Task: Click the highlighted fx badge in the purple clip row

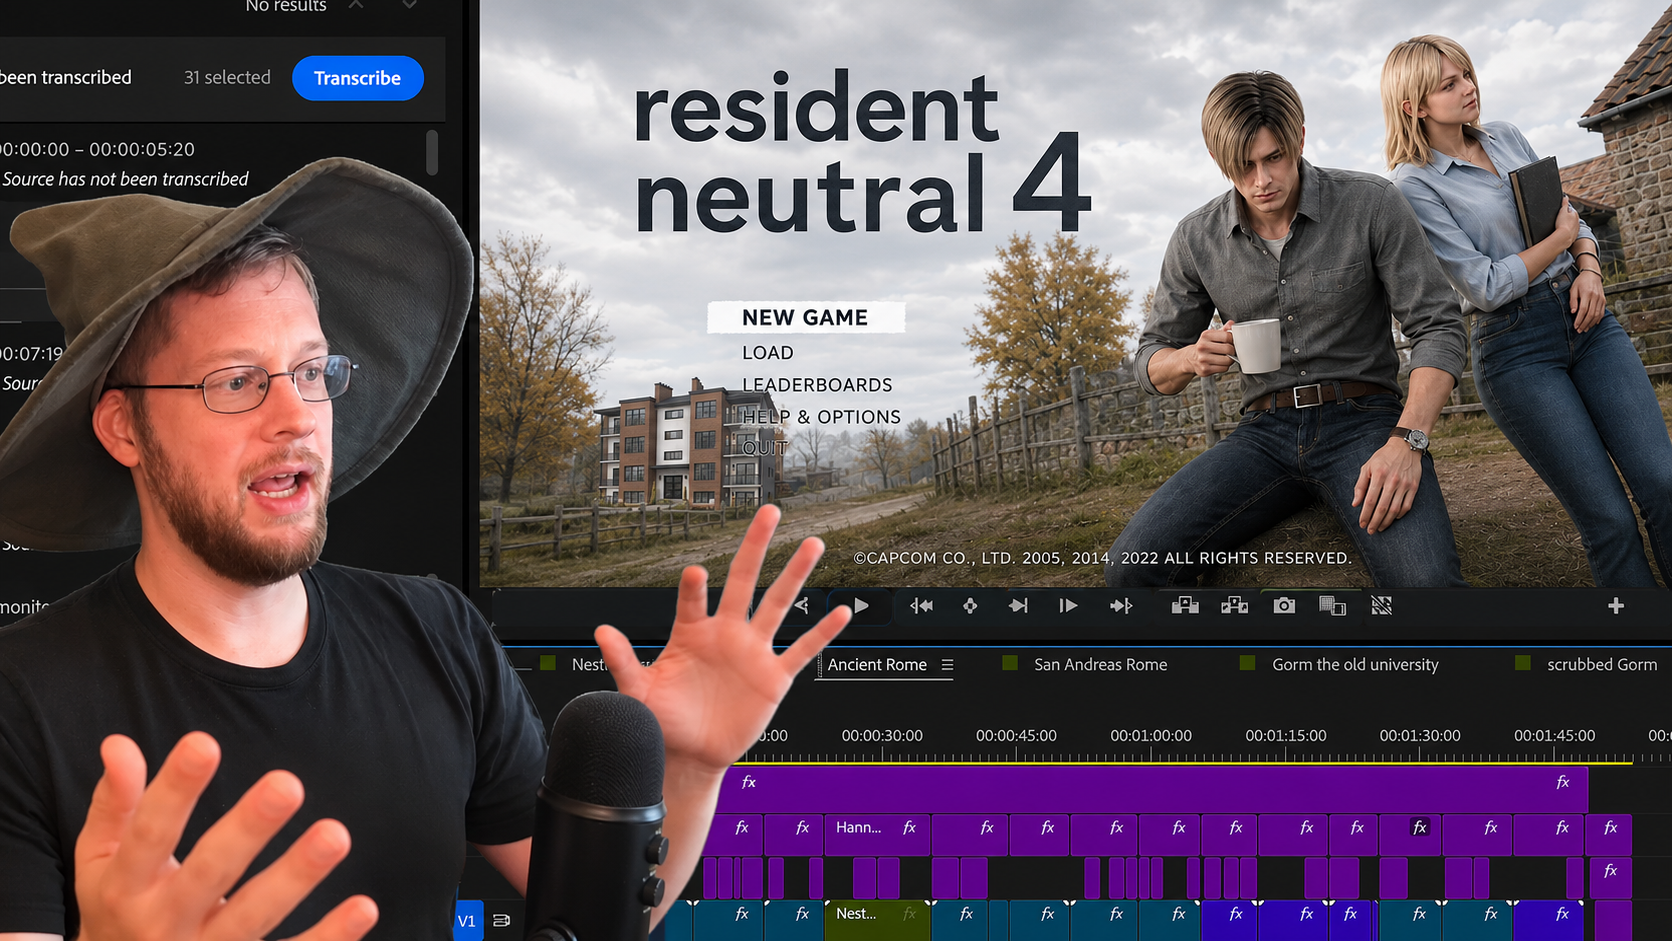Action: click(x=1419, y=827)
